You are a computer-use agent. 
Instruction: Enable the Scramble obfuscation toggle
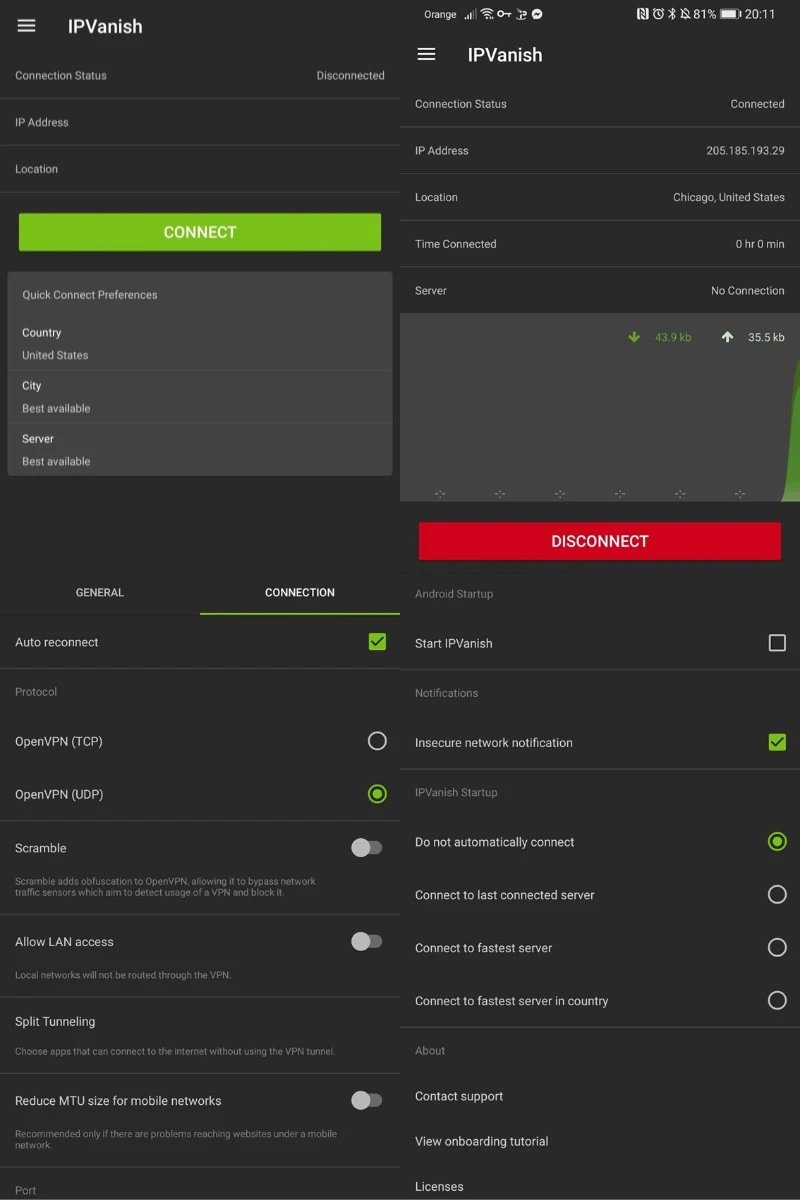pos(367,847)
